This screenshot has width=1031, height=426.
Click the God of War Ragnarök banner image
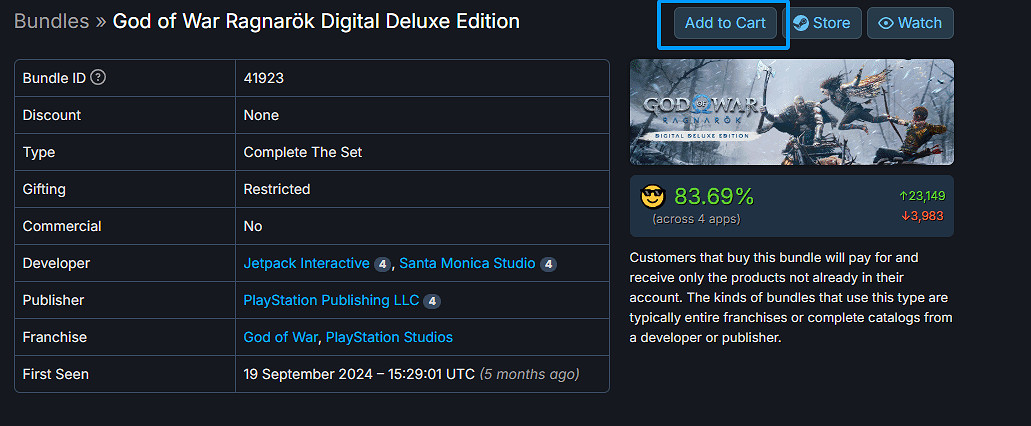(791, 112)
